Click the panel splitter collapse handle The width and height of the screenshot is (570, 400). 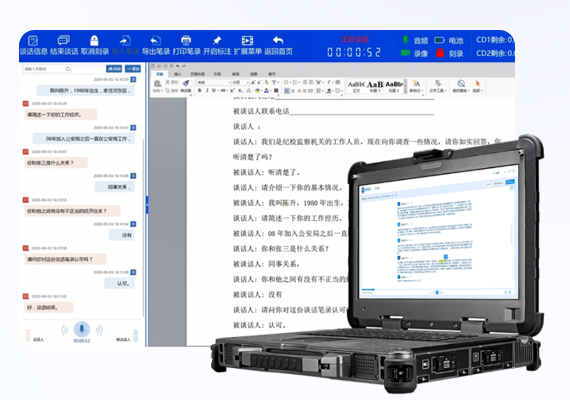click(147, 205)
